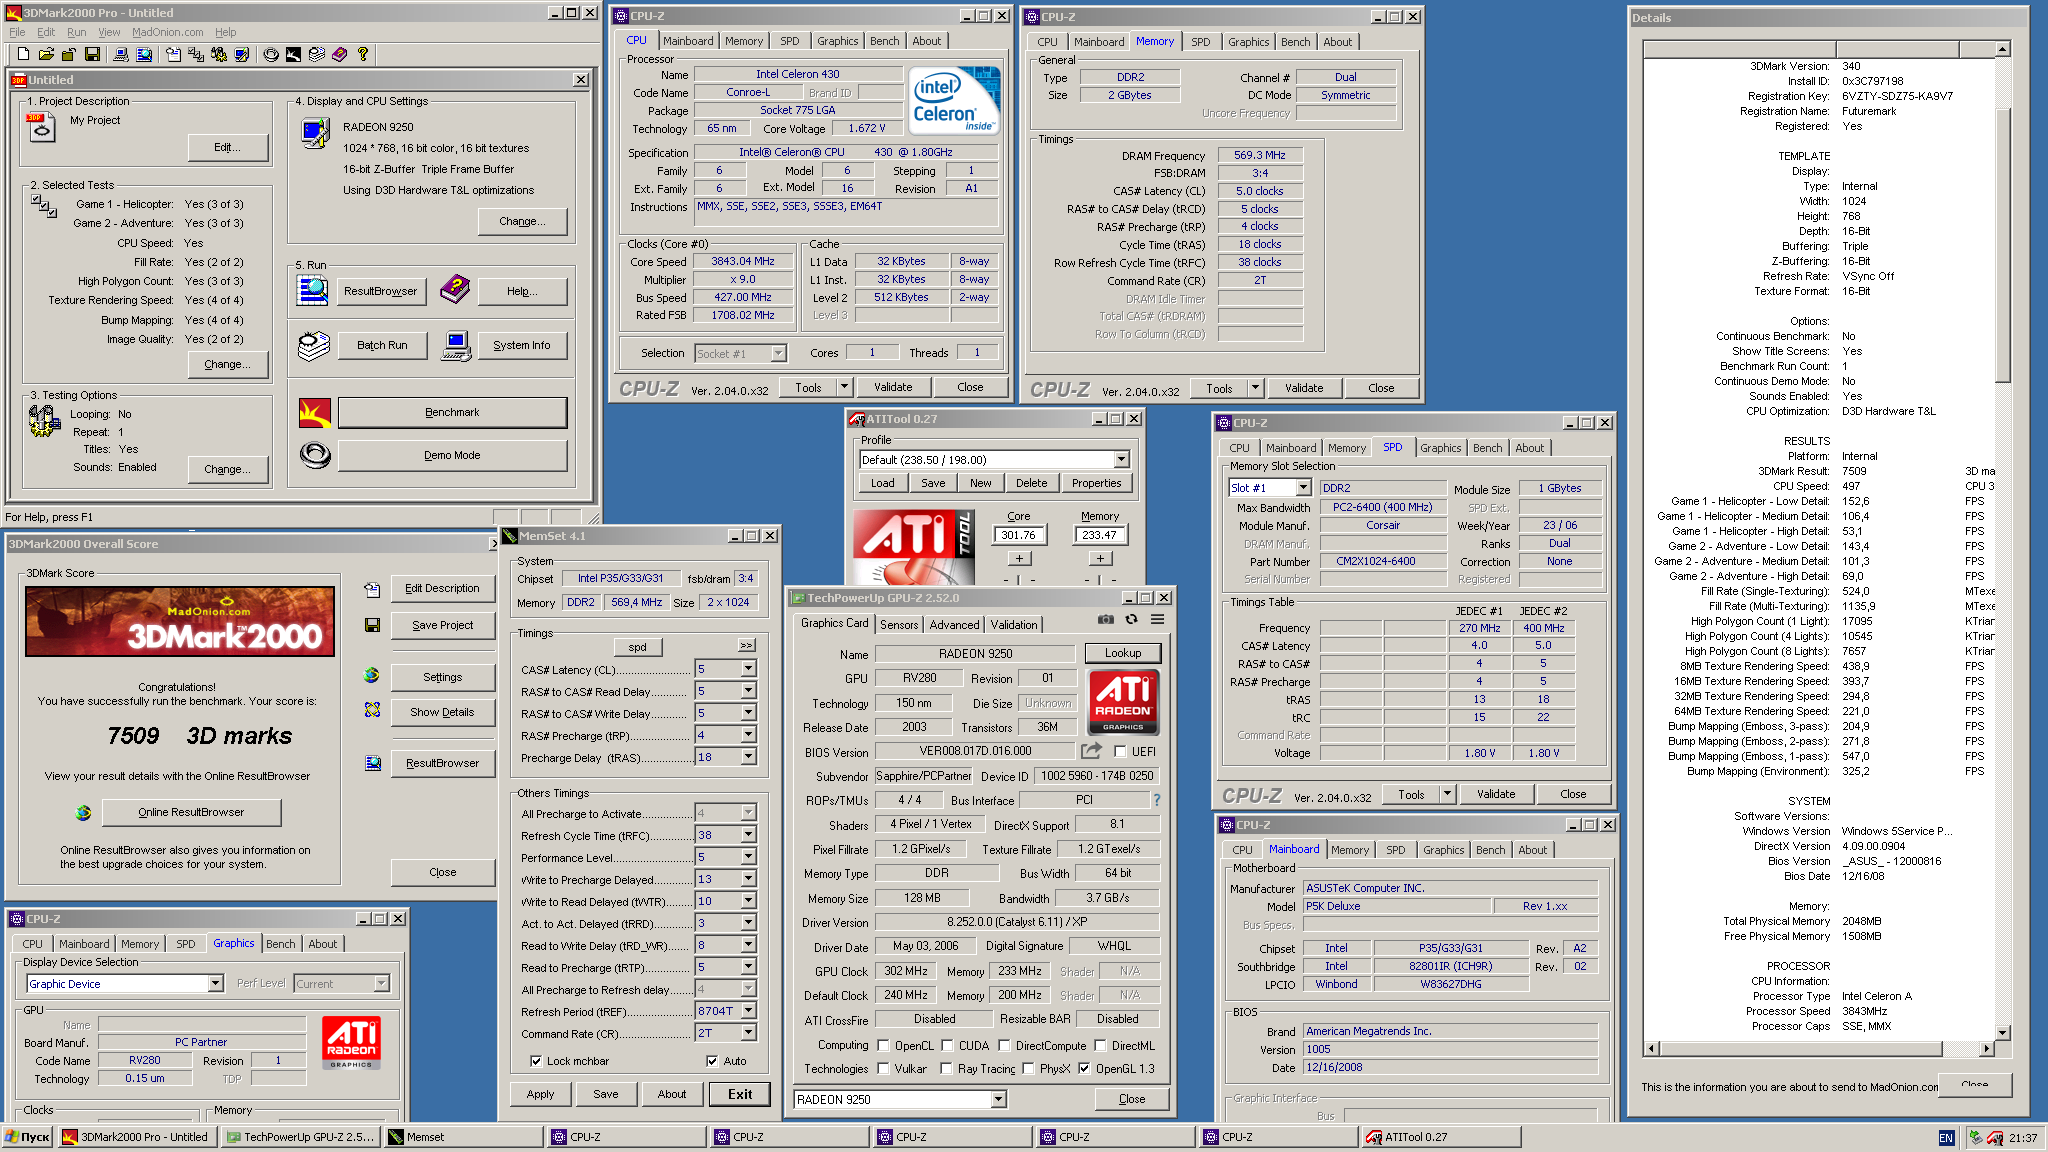Click Save floppy icon in 3DMark toolbar

91,54
